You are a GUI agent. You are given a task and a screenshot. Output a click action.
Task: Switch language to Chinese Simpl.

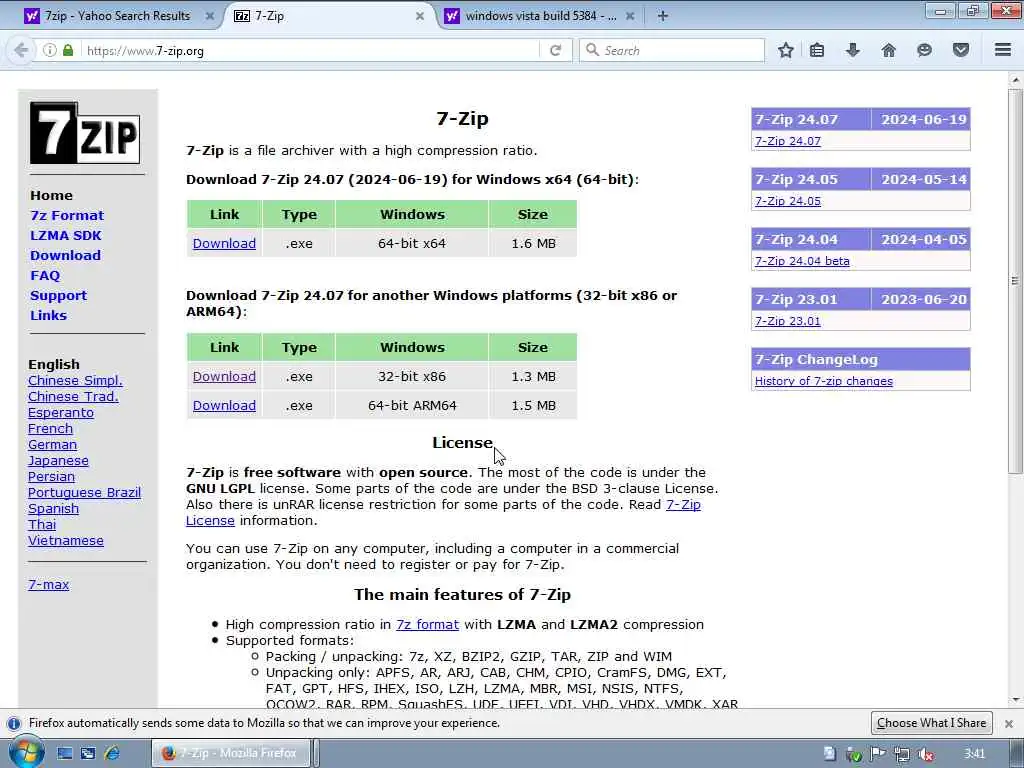tap(75, 381)
